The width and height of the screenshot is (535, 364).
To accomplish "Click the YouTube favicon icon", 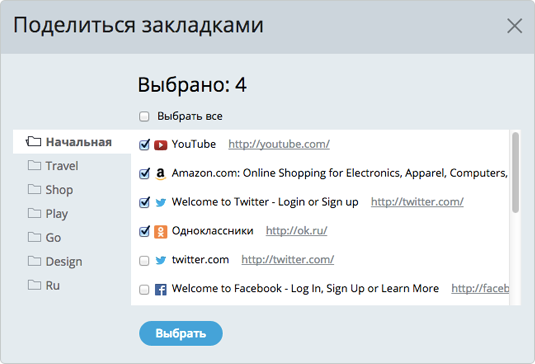I will pos(160,145).
